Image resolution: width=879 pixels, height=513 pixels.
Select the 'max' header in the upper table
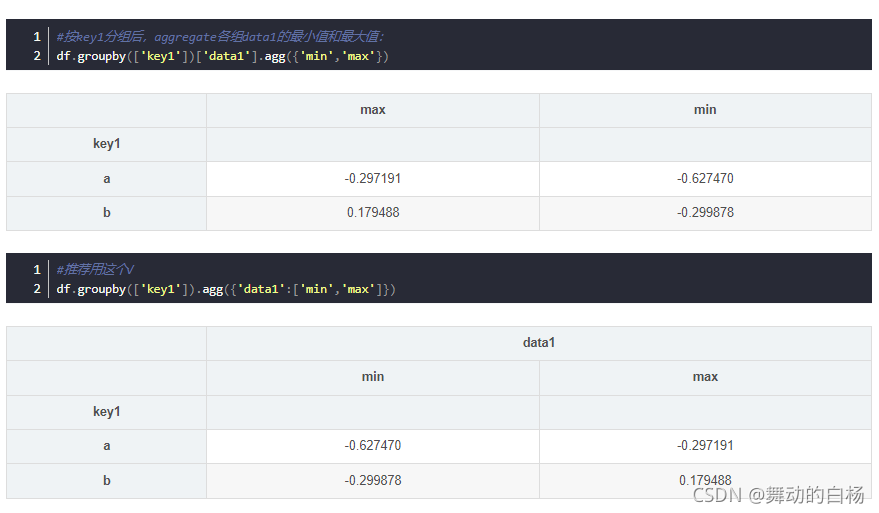tap(373, 110)
